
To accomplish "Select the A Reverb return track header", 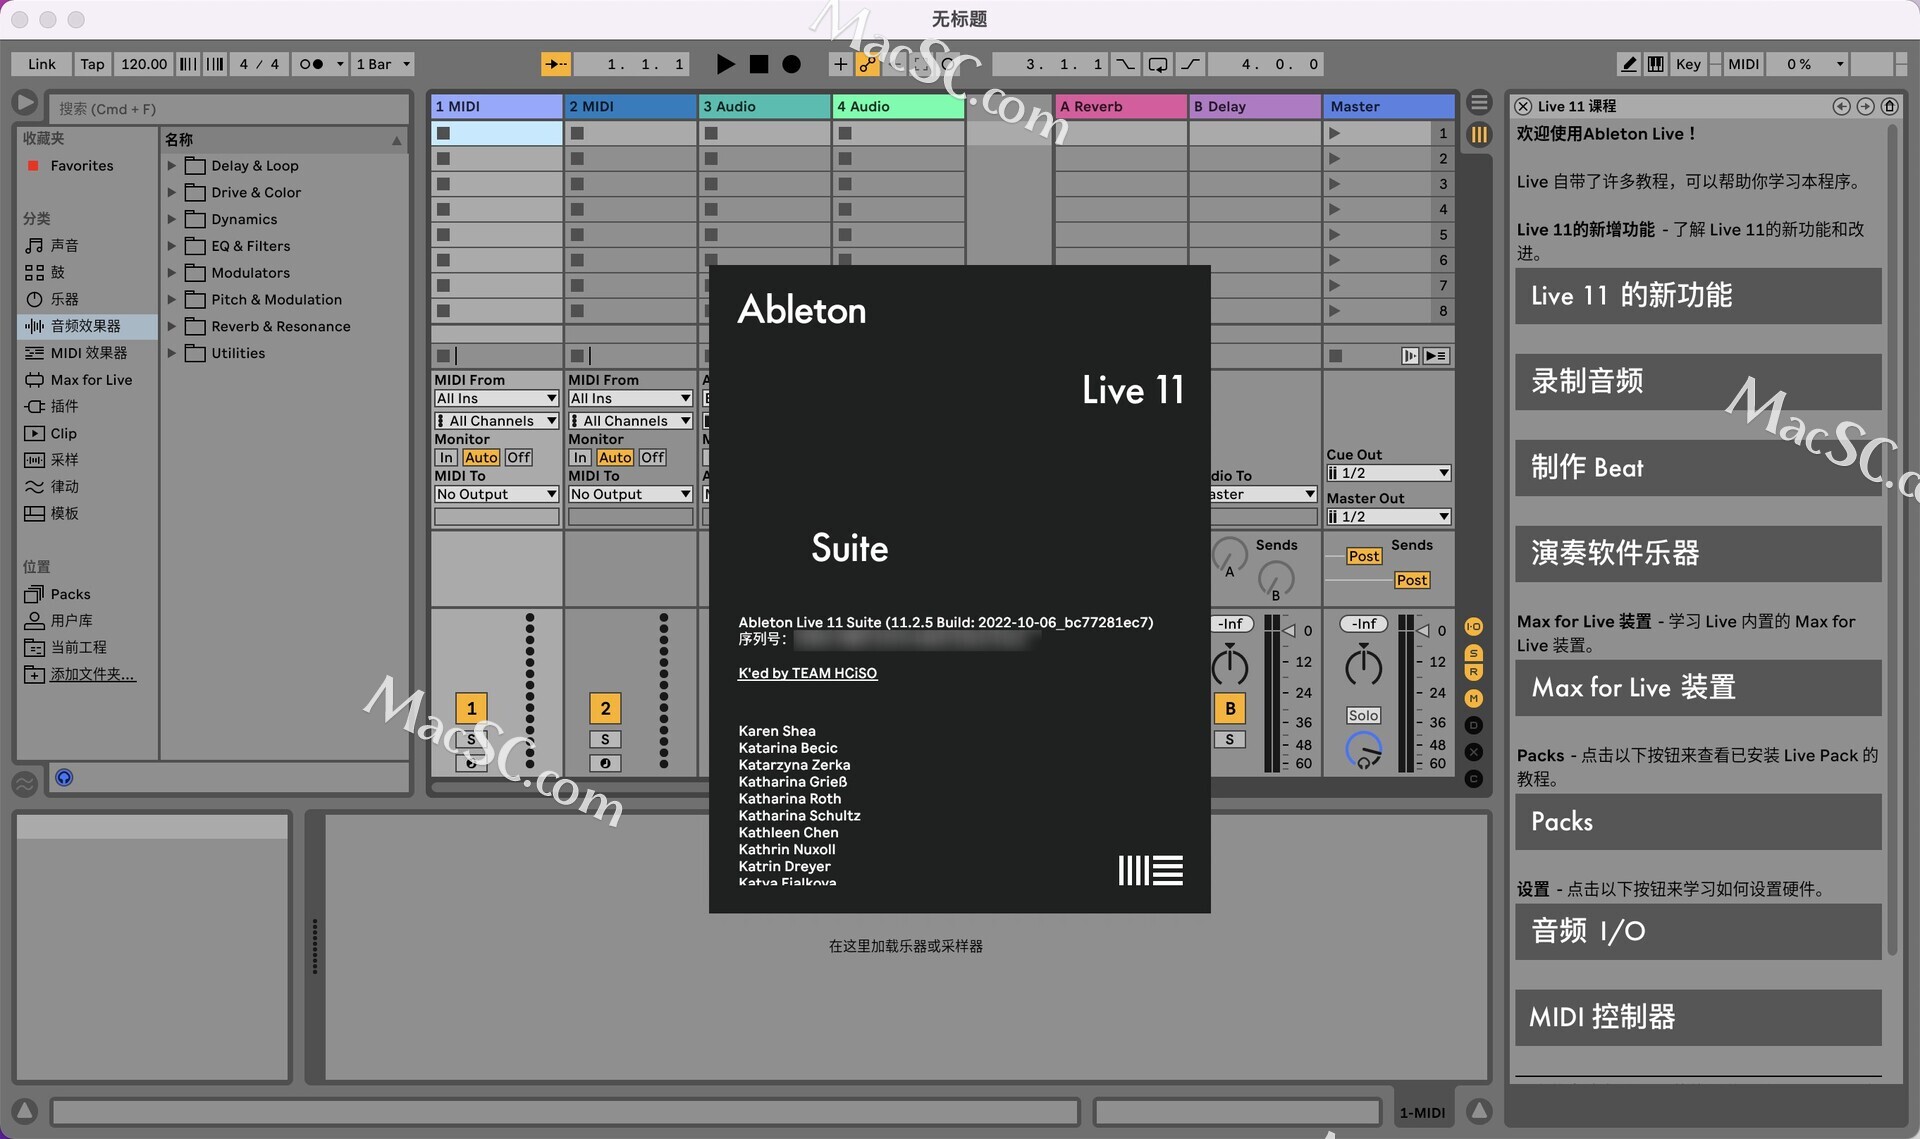I will click(x=1121, y=106).
